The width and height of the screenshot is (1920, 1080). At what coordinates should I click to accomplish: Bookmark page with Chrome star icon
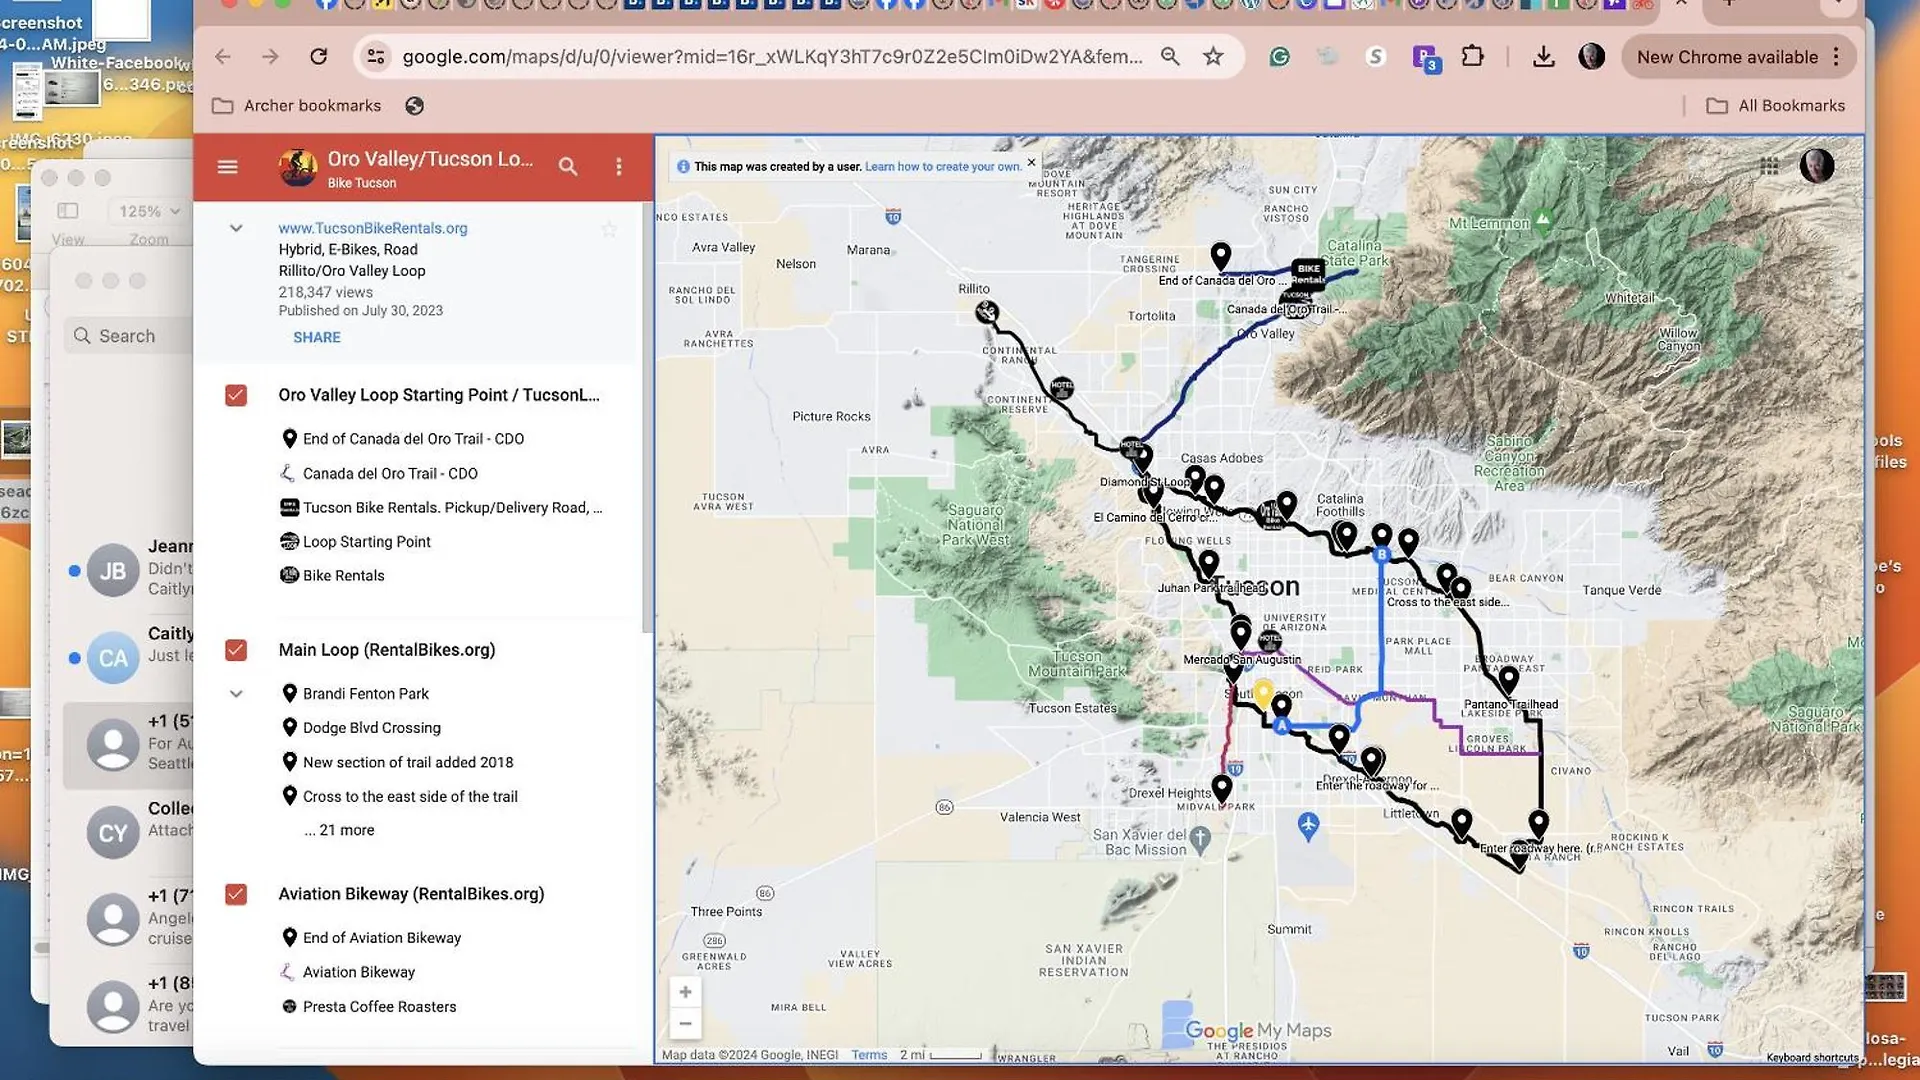(x=1213, y=57)
